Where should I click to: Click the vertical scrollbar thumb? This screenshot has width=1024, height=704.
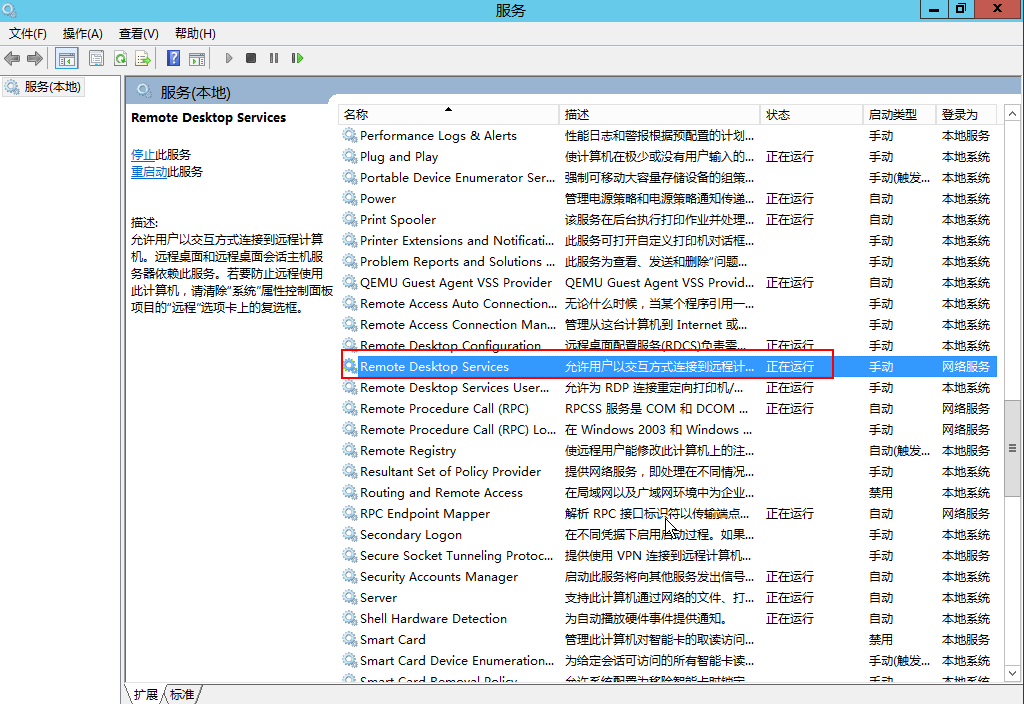tap(1012, 449)
